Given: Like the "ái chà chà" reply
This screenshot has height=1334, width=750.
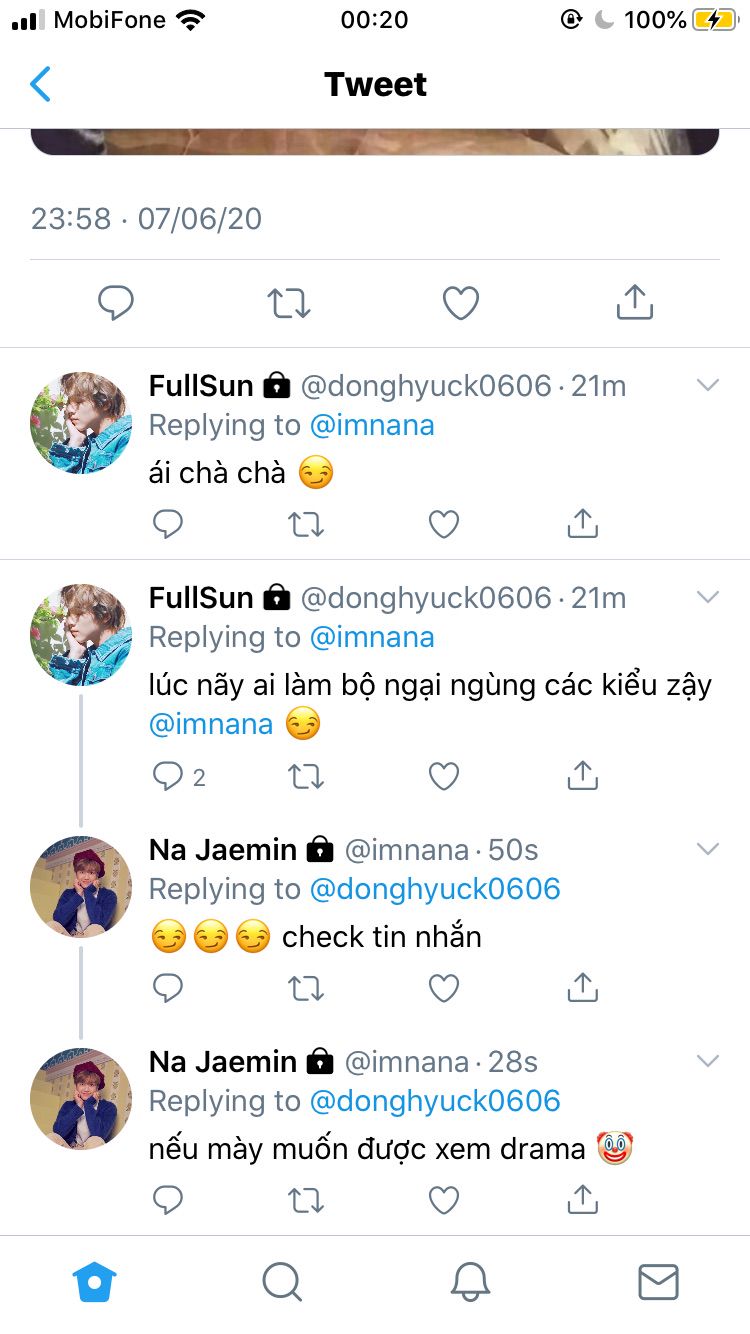Looking at the screenshot, I should coord(444,524).
